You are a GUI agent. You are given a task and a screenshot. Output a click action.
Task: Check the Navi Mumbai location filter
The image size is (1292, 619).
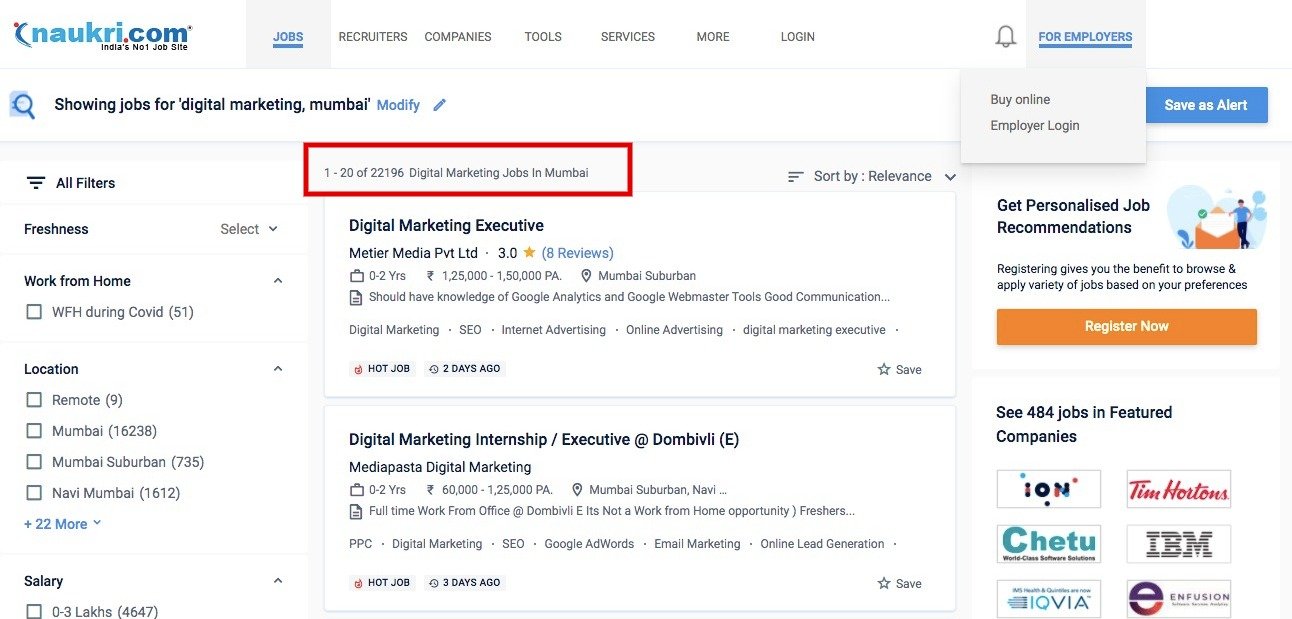34,493
